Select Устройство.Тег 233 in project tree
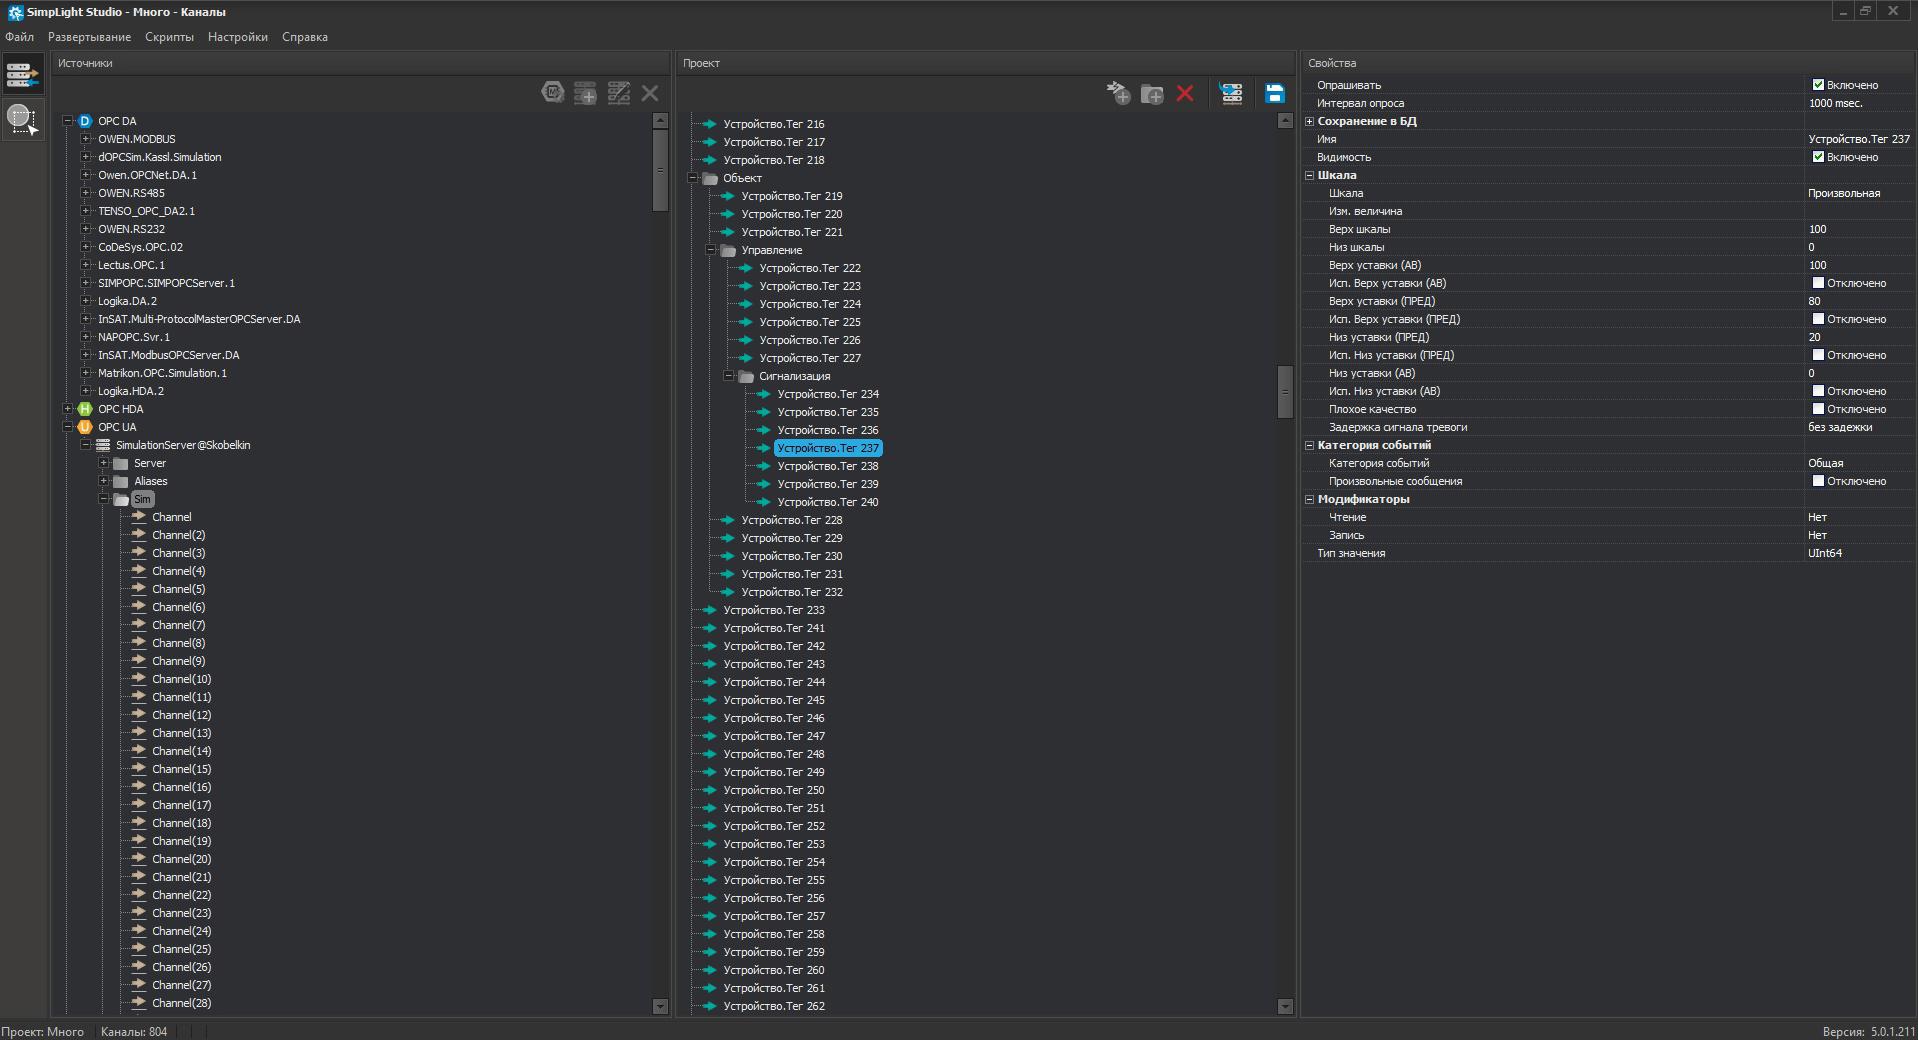Image resolution: width=1918 pixels, height=1040 pixels. [774, 610]
